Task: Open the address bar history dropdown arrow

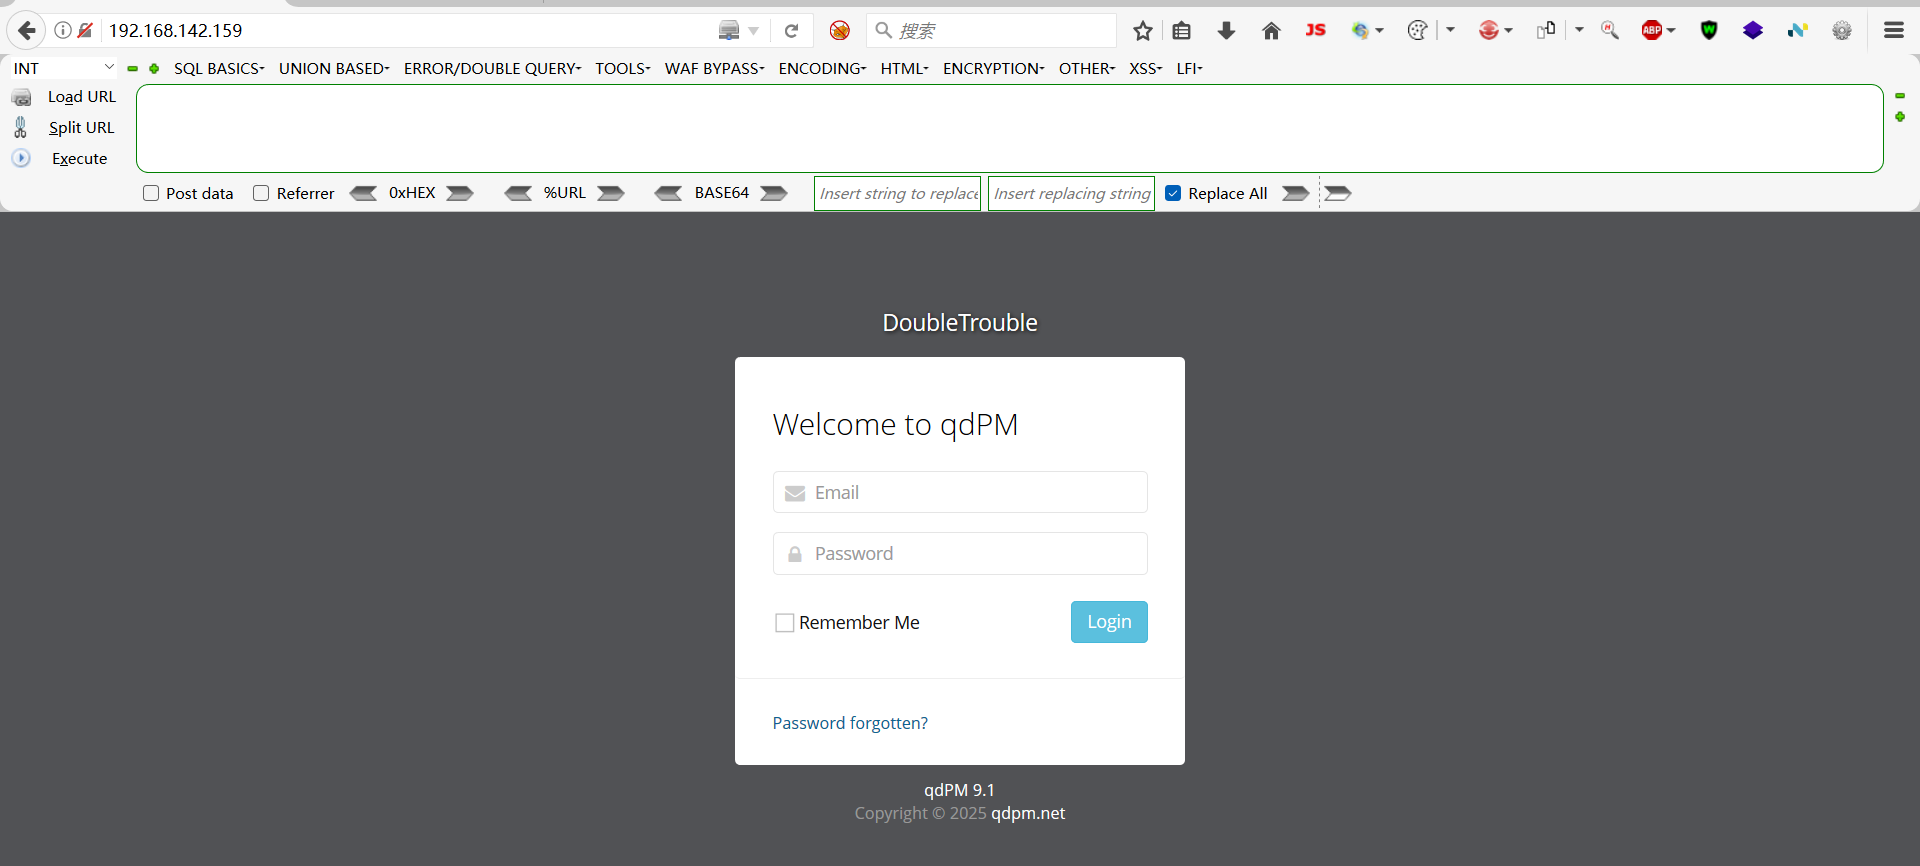Action: (x=754, y=31)
